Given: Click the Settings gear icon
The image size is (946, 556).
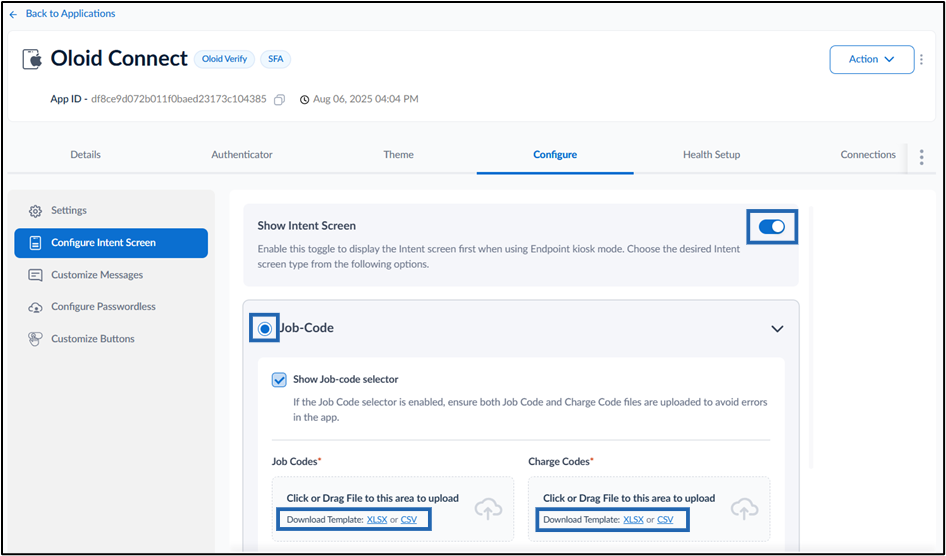Looking at the screenshot, I should pyautogui.click(x=36, y=211).
